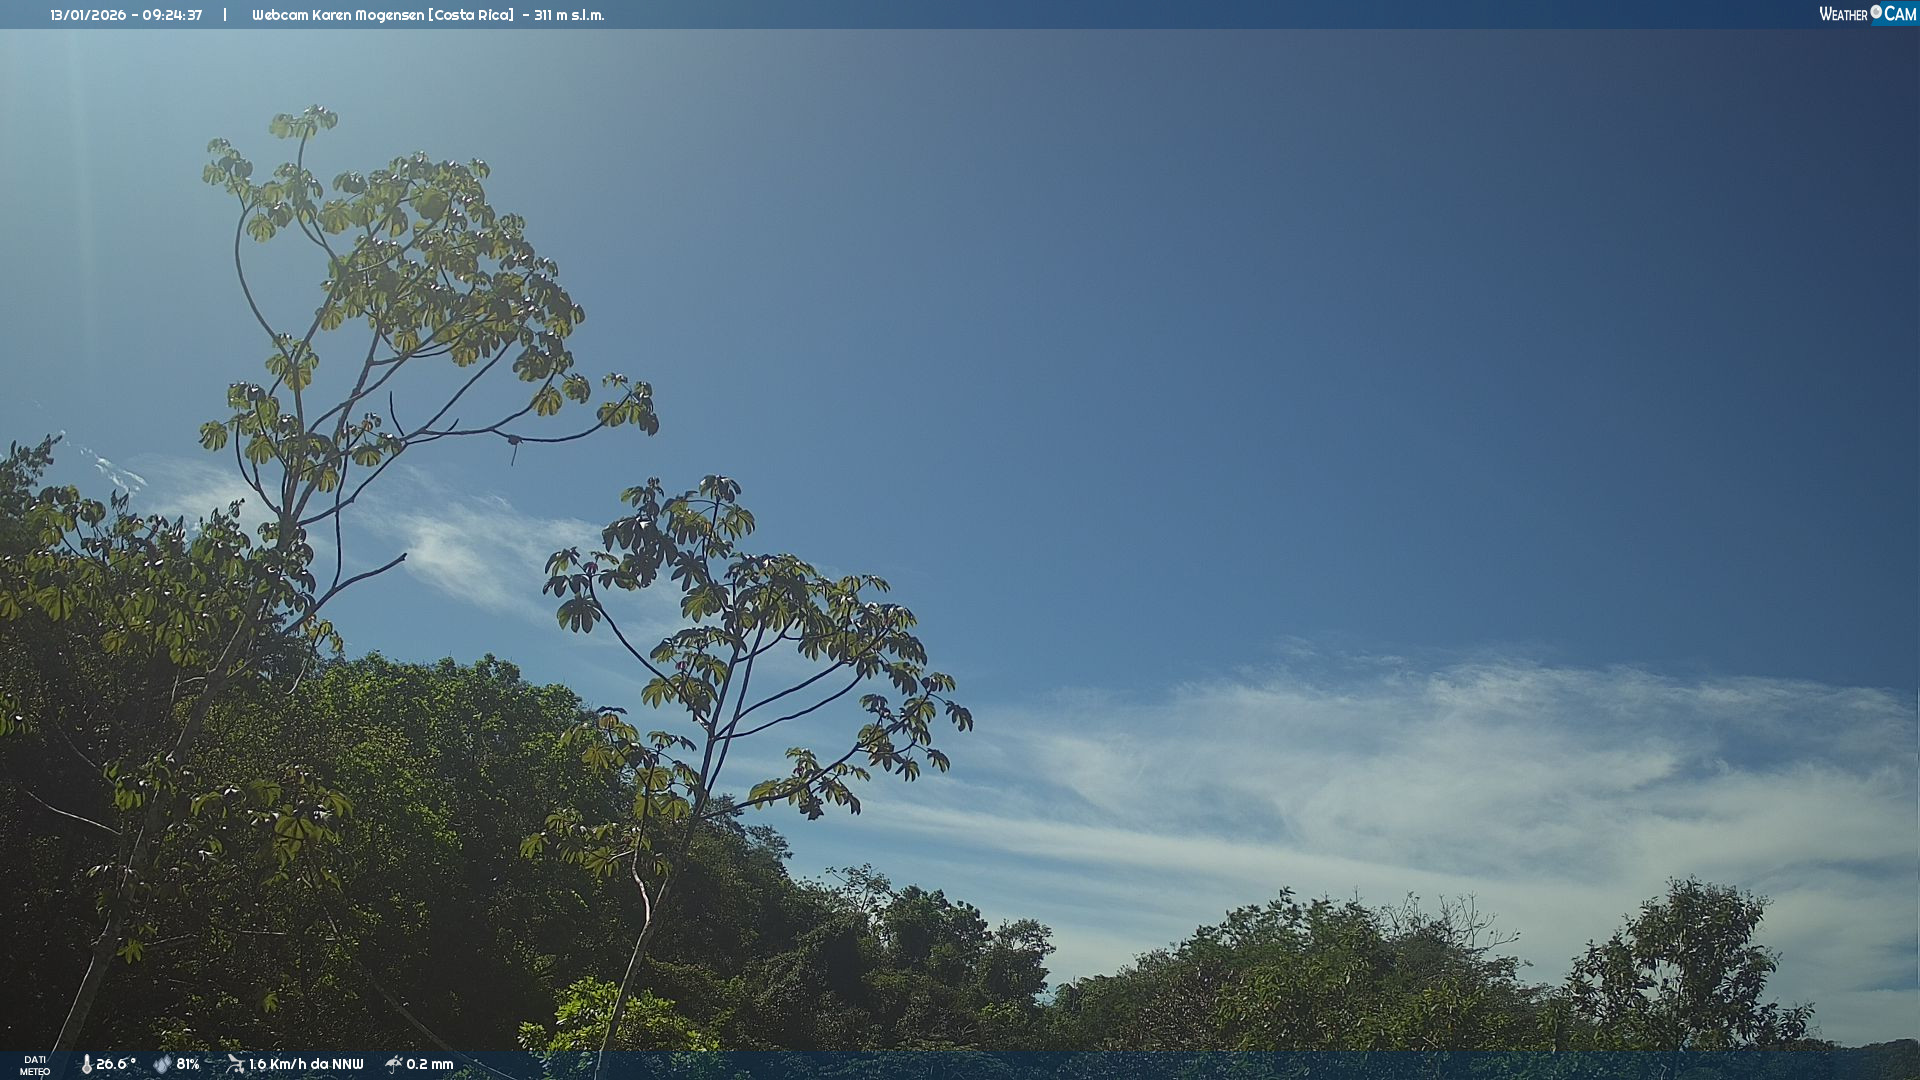Click the 81% humidity value
This screenshot has width=1920, height=1080.
[188, 1064]
